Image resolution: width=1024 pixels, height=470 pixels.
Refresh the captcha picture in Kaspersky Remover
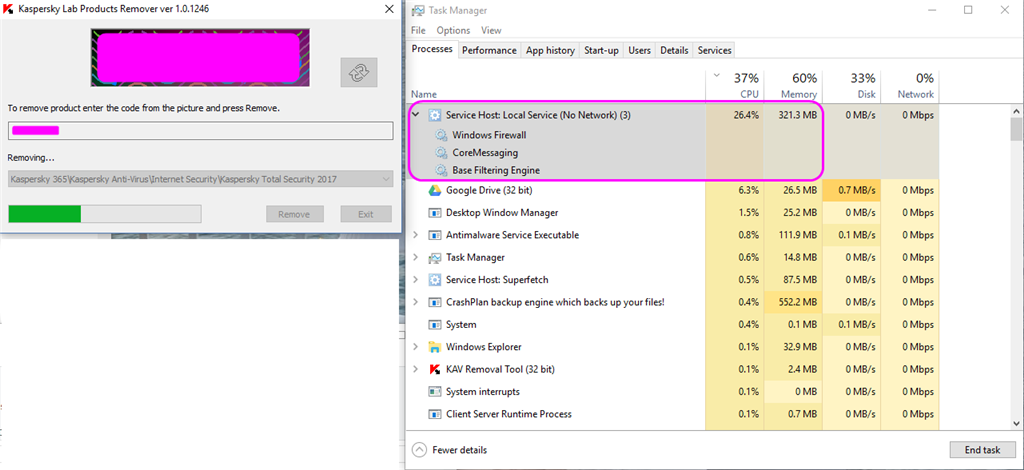point(359,72)
